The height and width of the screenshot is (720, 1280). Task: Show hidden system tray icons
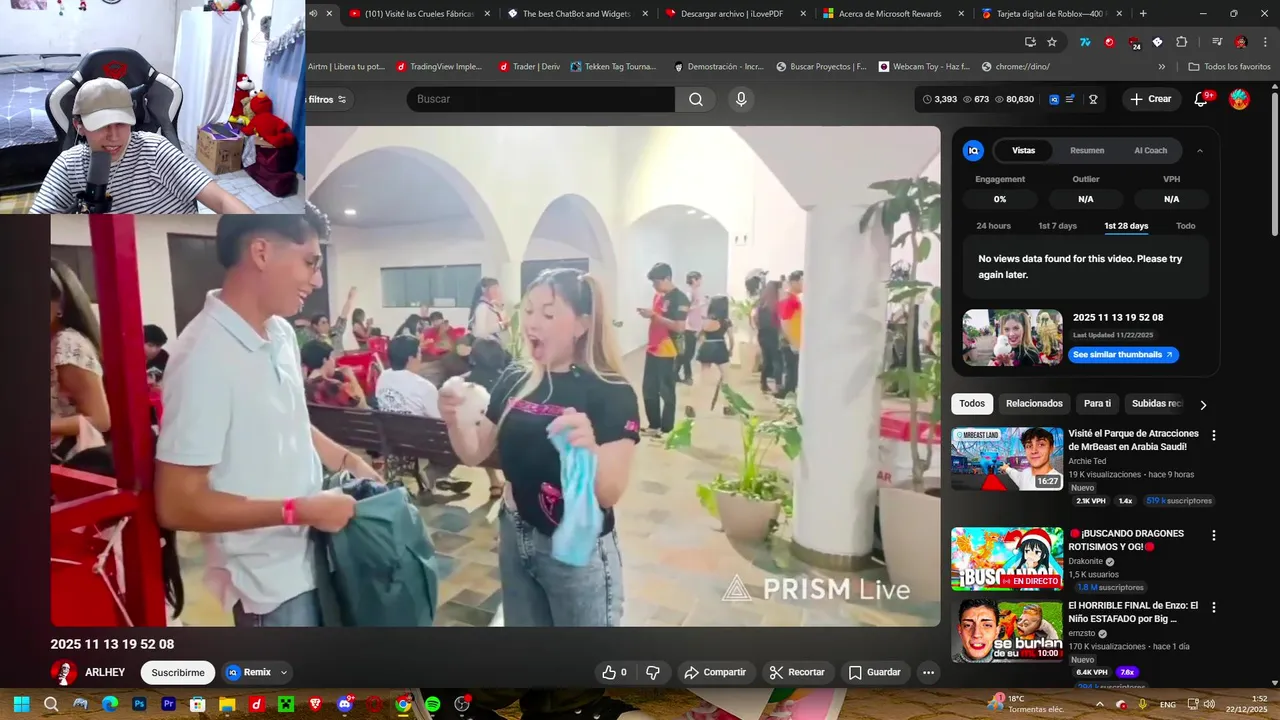click(1100, 704)
